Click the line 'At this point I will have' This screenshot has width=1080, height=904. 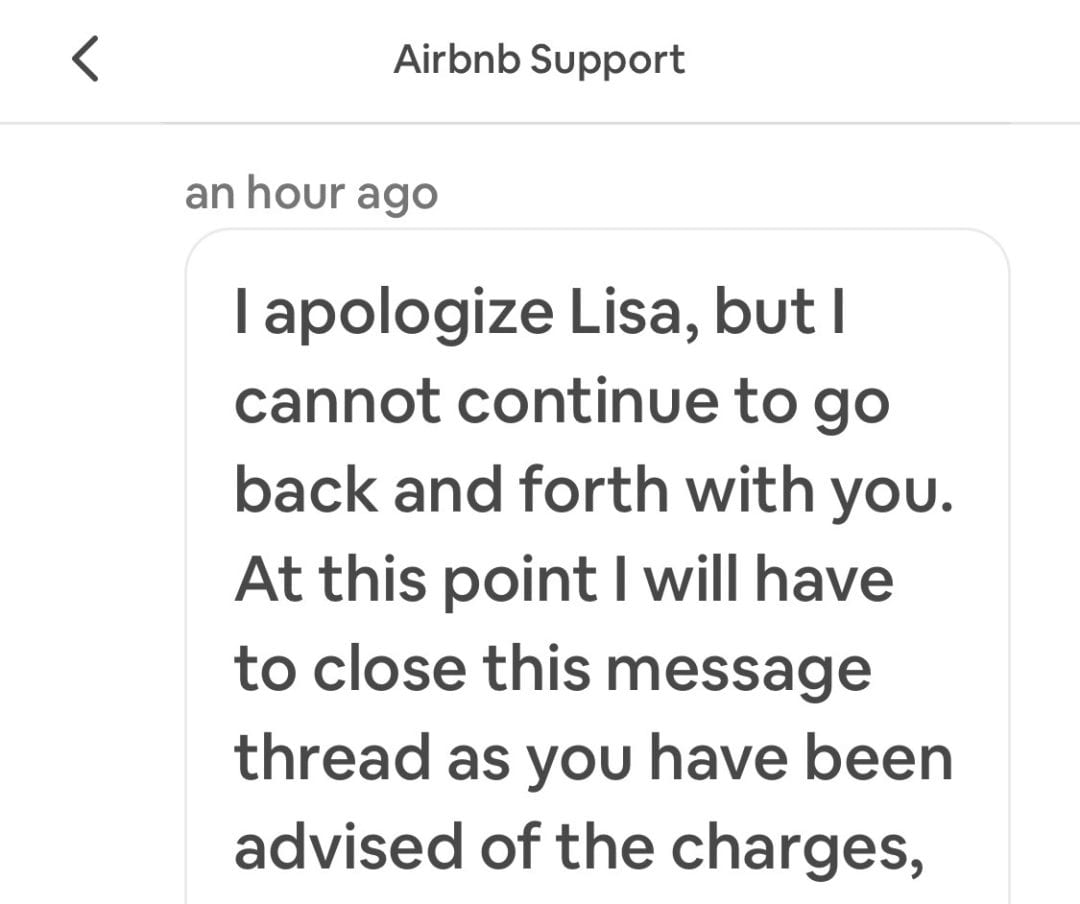(564, 580)
